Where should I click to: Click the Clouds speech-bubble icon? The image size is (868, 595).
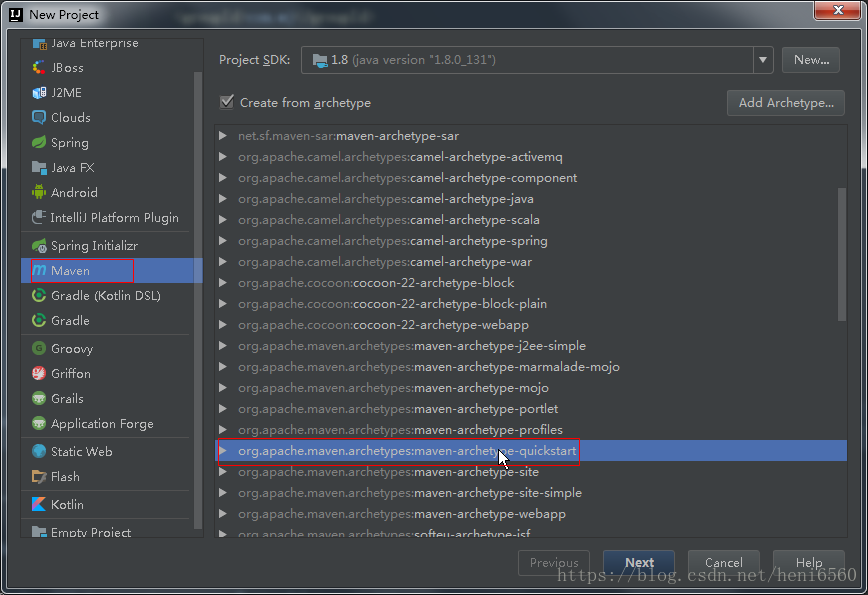39,117
